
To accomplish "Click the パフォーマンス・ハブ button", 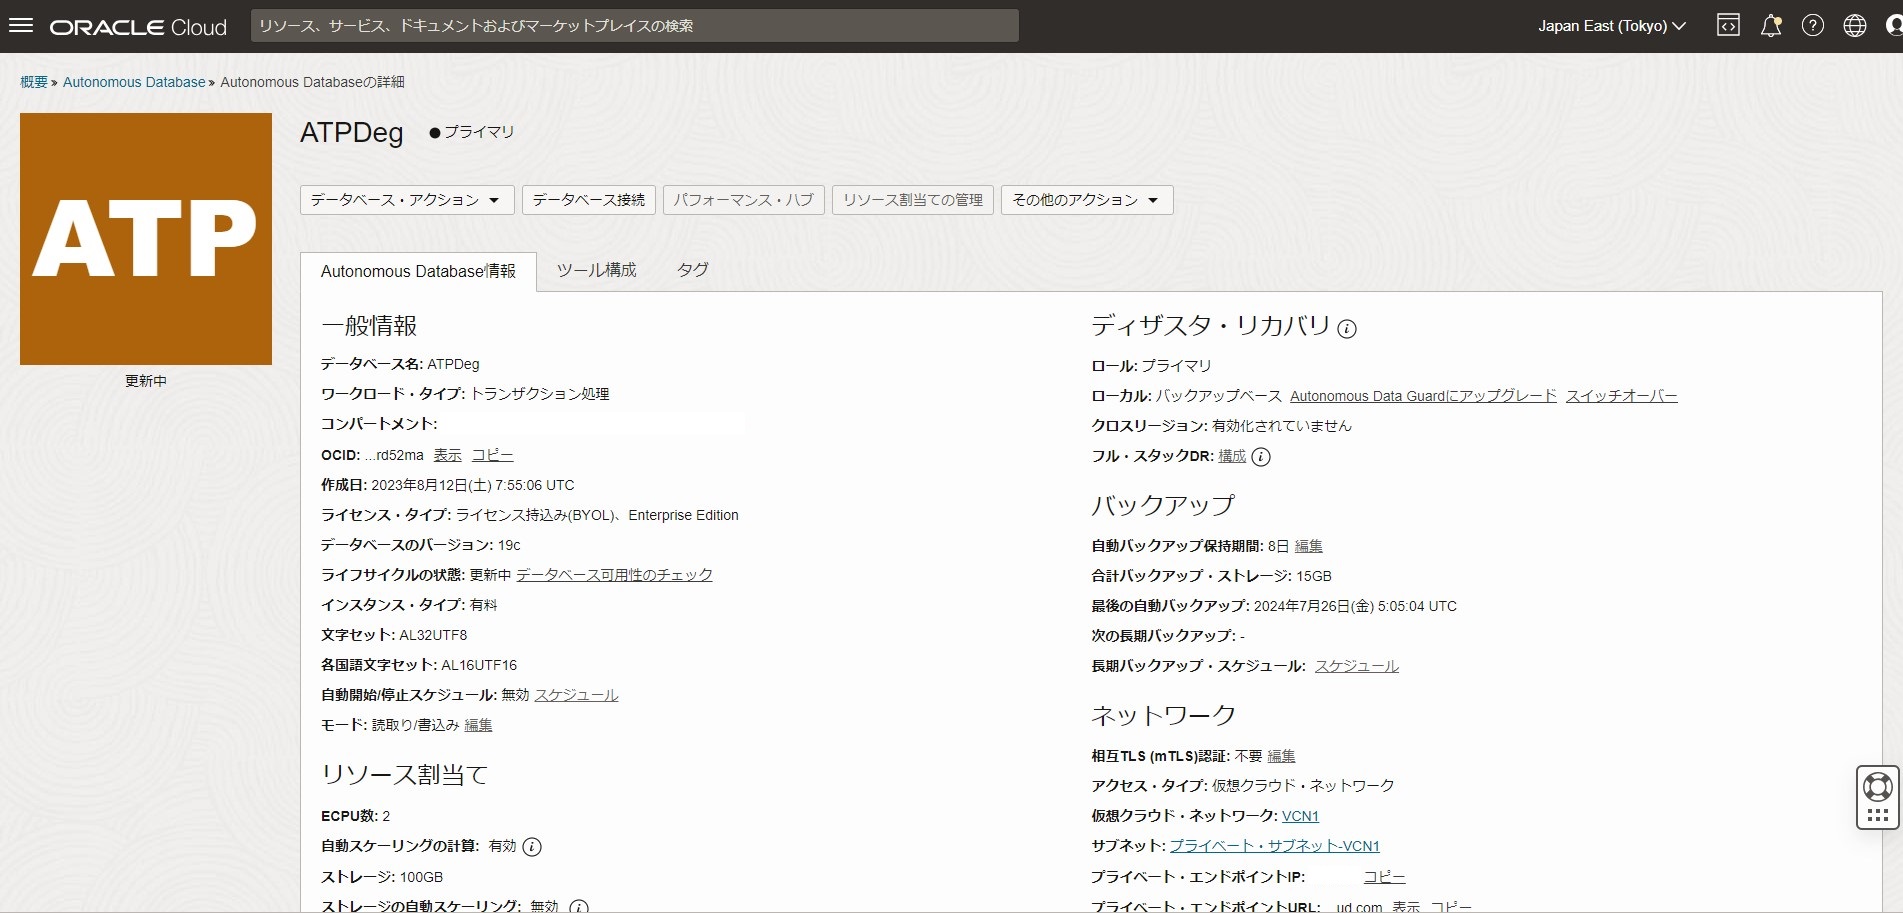I will [x=743, y=200].
